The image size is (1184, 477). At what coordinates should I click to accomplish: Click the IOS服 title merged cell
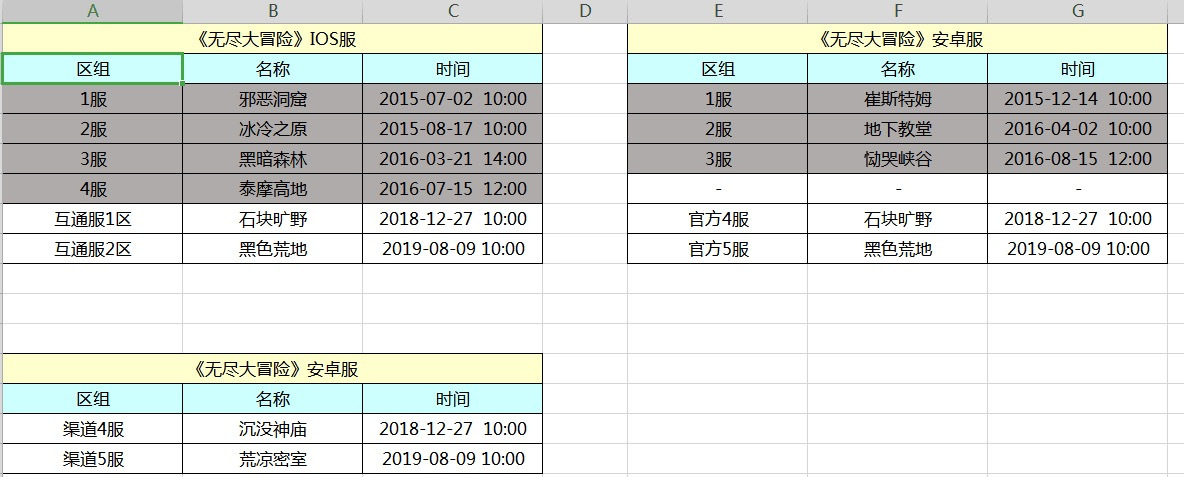pyautogui.click(x=273, y=38)
